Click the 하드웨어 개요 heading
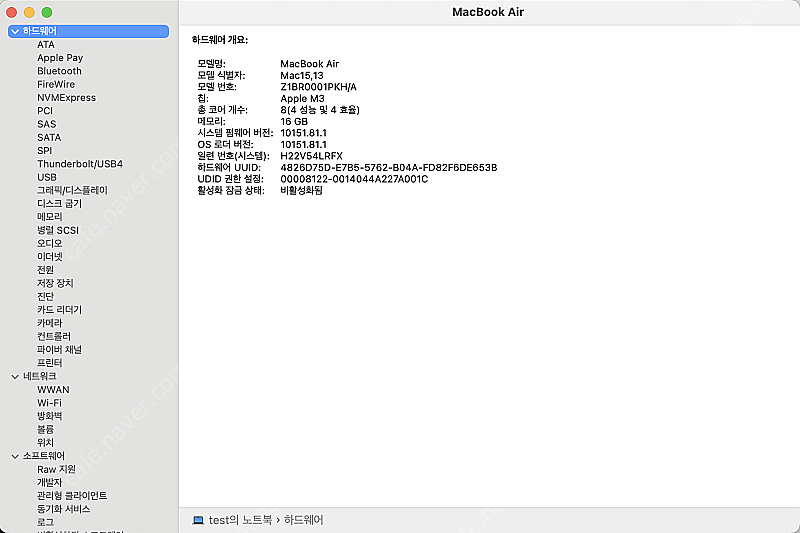This screenshot has height=533, width=800. coord(220,40)
